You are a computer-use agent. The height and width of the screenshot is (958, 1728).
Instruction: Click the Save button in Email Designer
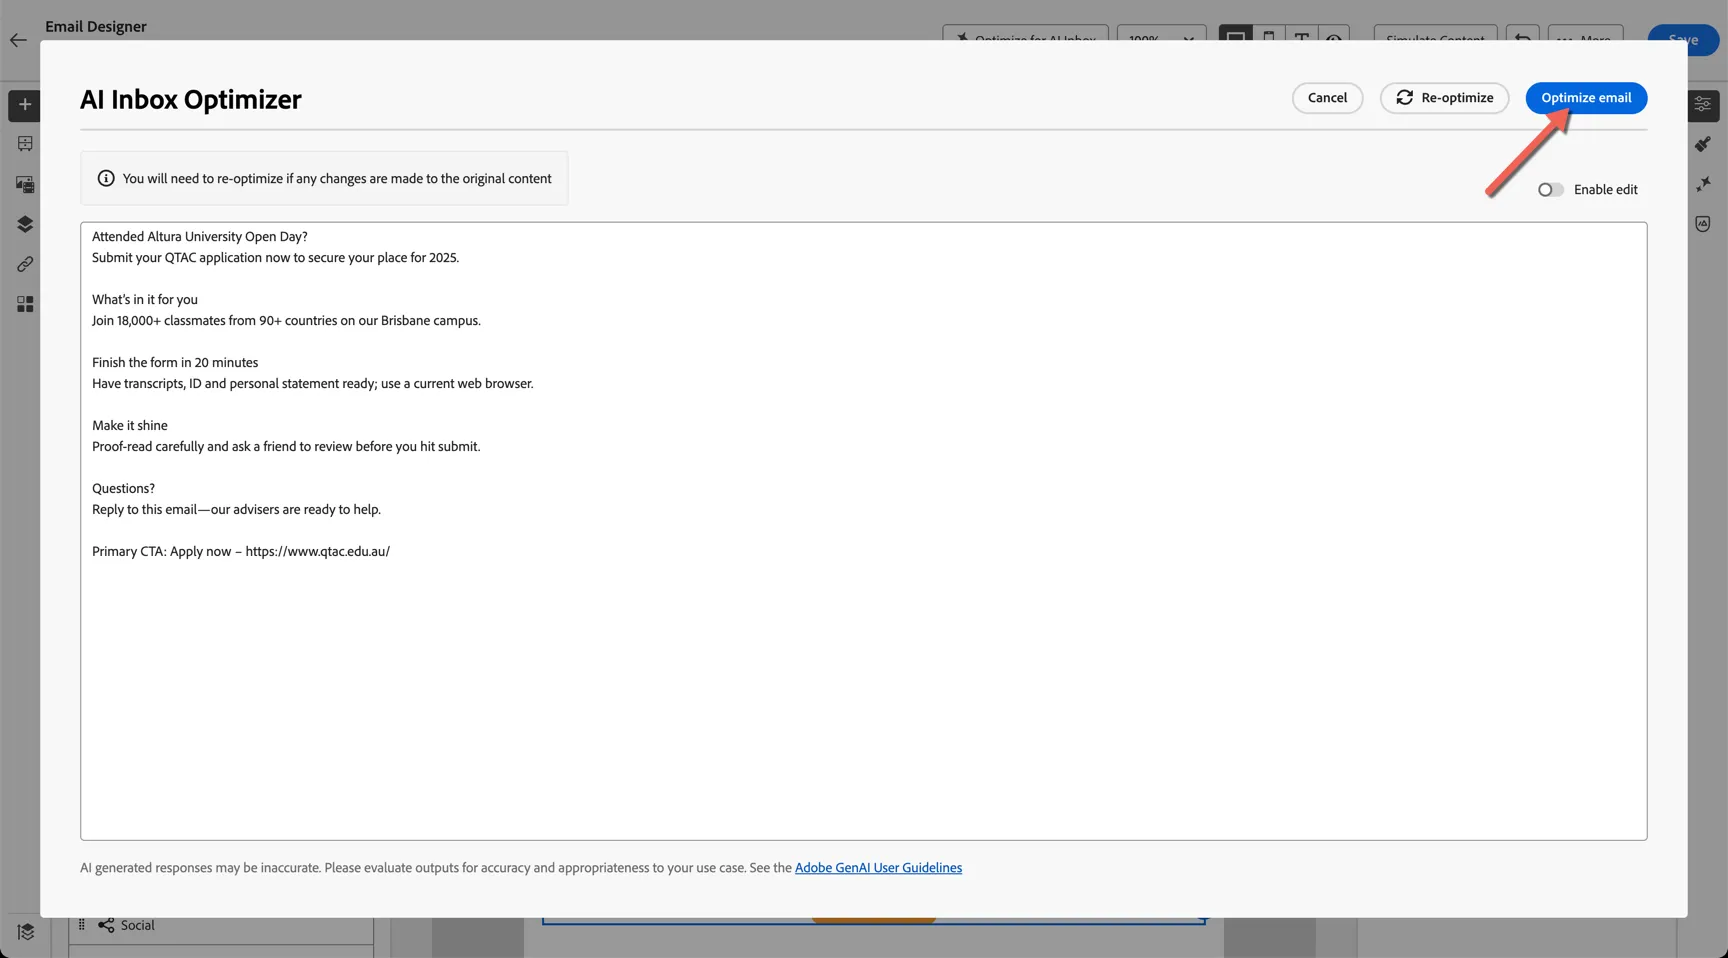[x=1683, y=40]
